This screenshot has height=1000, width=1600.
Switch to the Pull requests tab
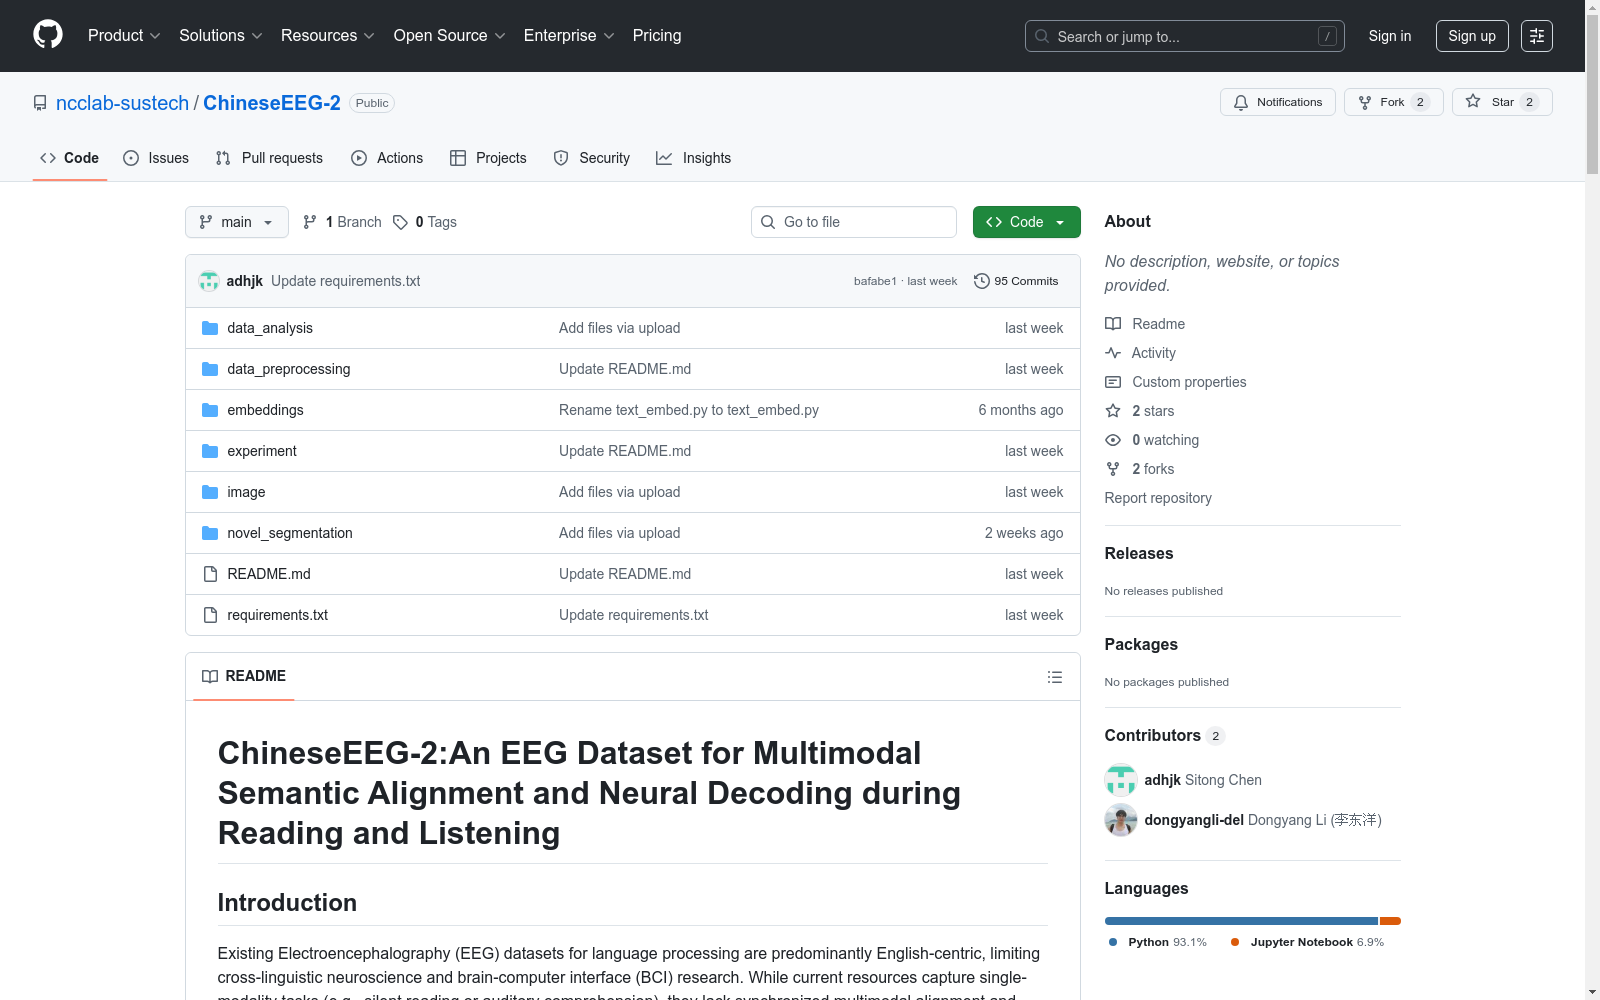coord(269,158)
